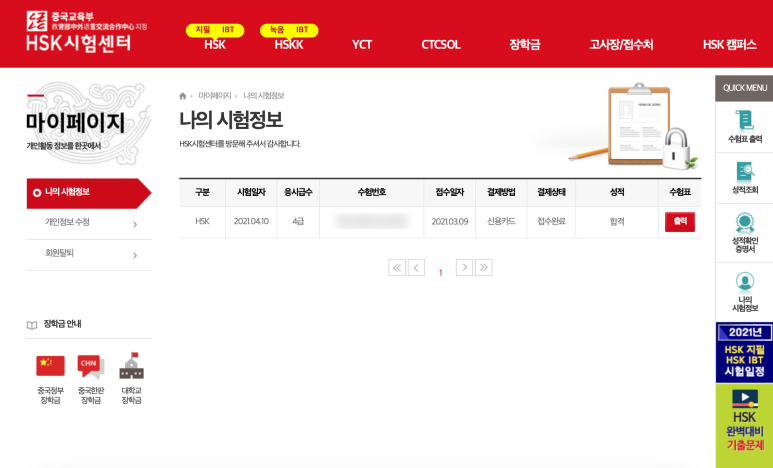Click the QUICK MENU header
The width and height of the screenshot is (773, 468).
click(x=744, y=88)
